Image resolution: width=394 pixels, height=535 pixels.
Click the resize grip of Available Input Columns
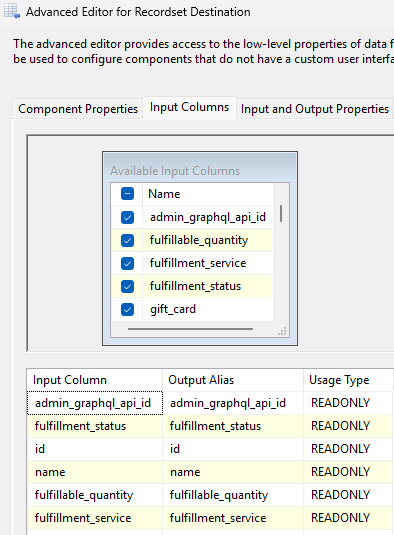click(x=282, y=331)
